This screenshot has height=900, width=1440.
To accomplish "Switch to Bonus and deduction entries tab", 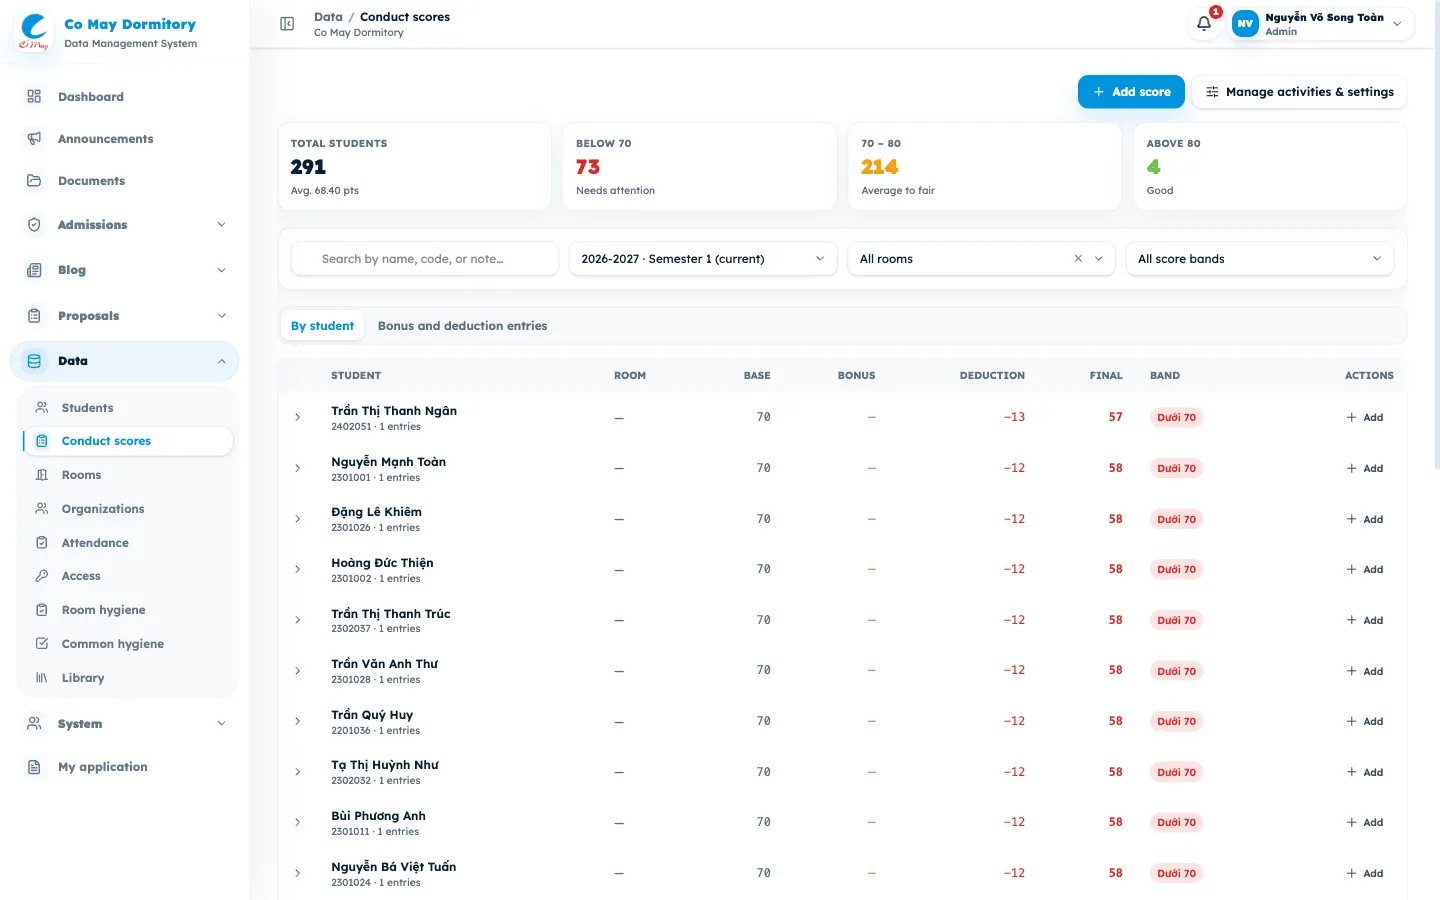I will 462,326.
